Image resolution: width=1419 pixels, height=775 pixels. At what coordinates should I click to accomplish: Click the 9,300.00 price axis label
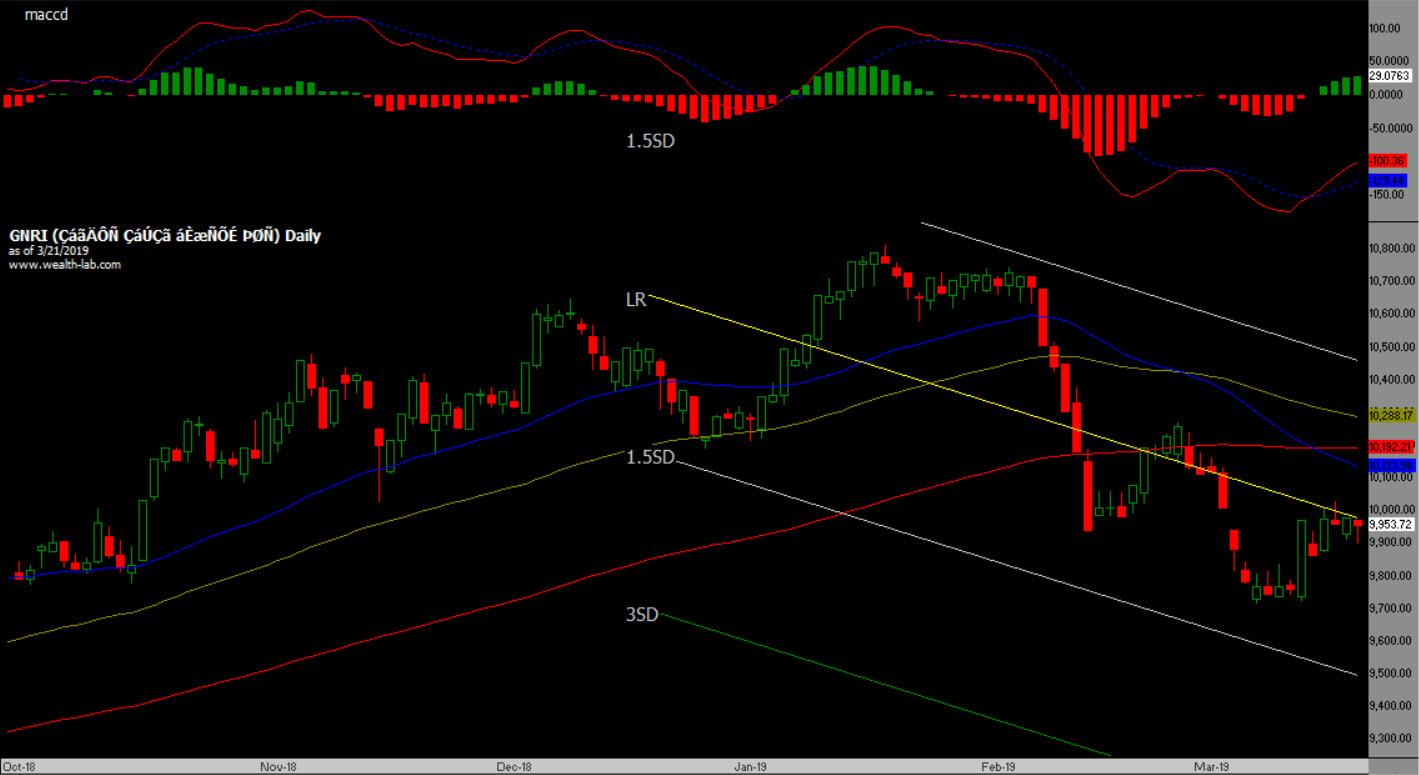pyautogui.click(x=1390, y=739)
